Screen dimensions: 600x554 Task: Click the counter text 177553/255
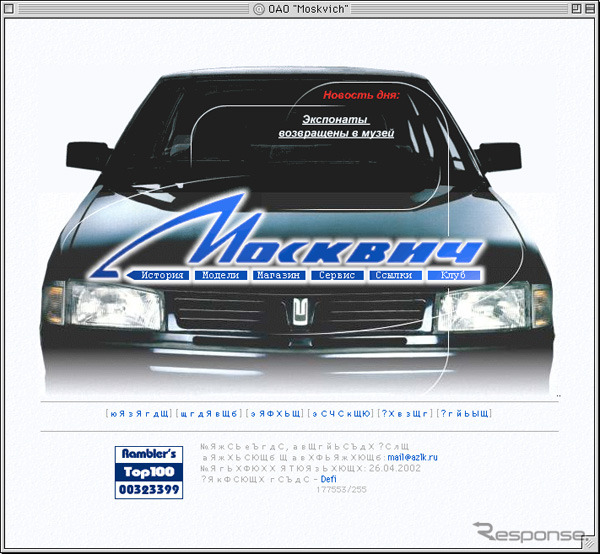pyautogui.click(x=341, y=489)
